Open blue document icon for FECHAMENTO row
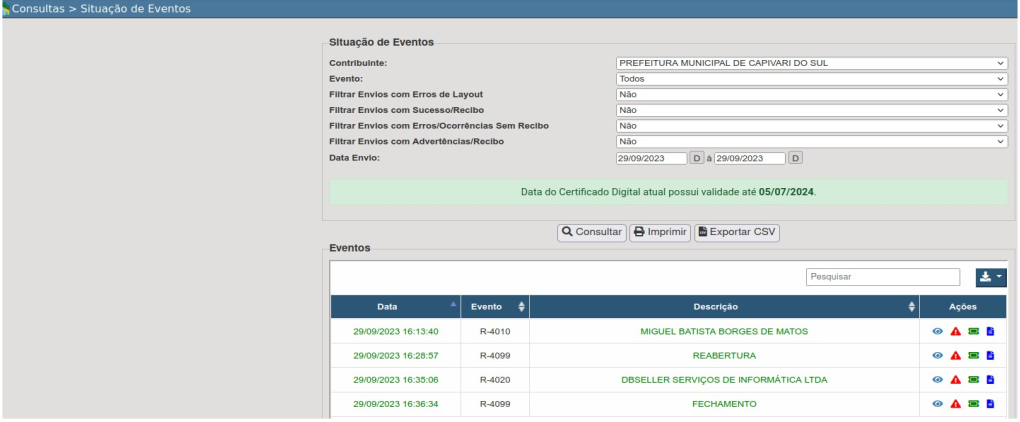1020x422 pixels. 990,404
